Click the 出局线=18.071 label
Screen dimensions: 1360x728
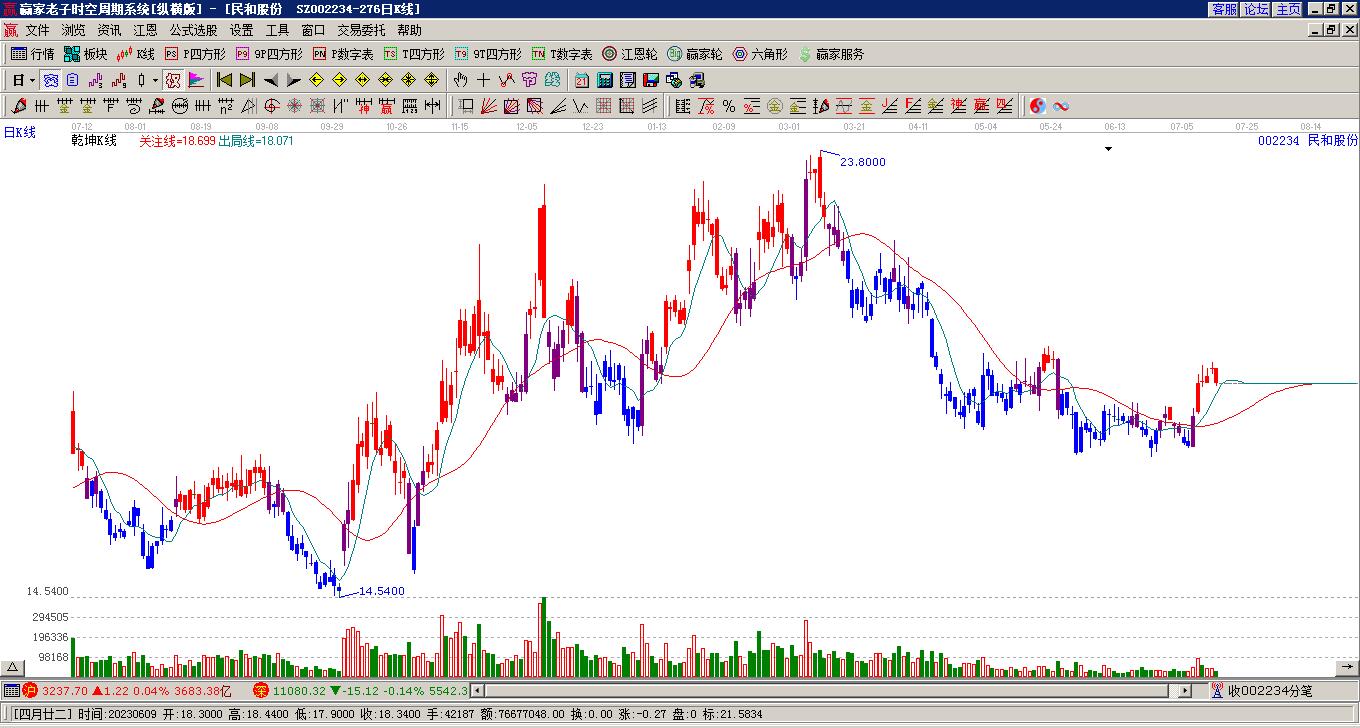256,141
